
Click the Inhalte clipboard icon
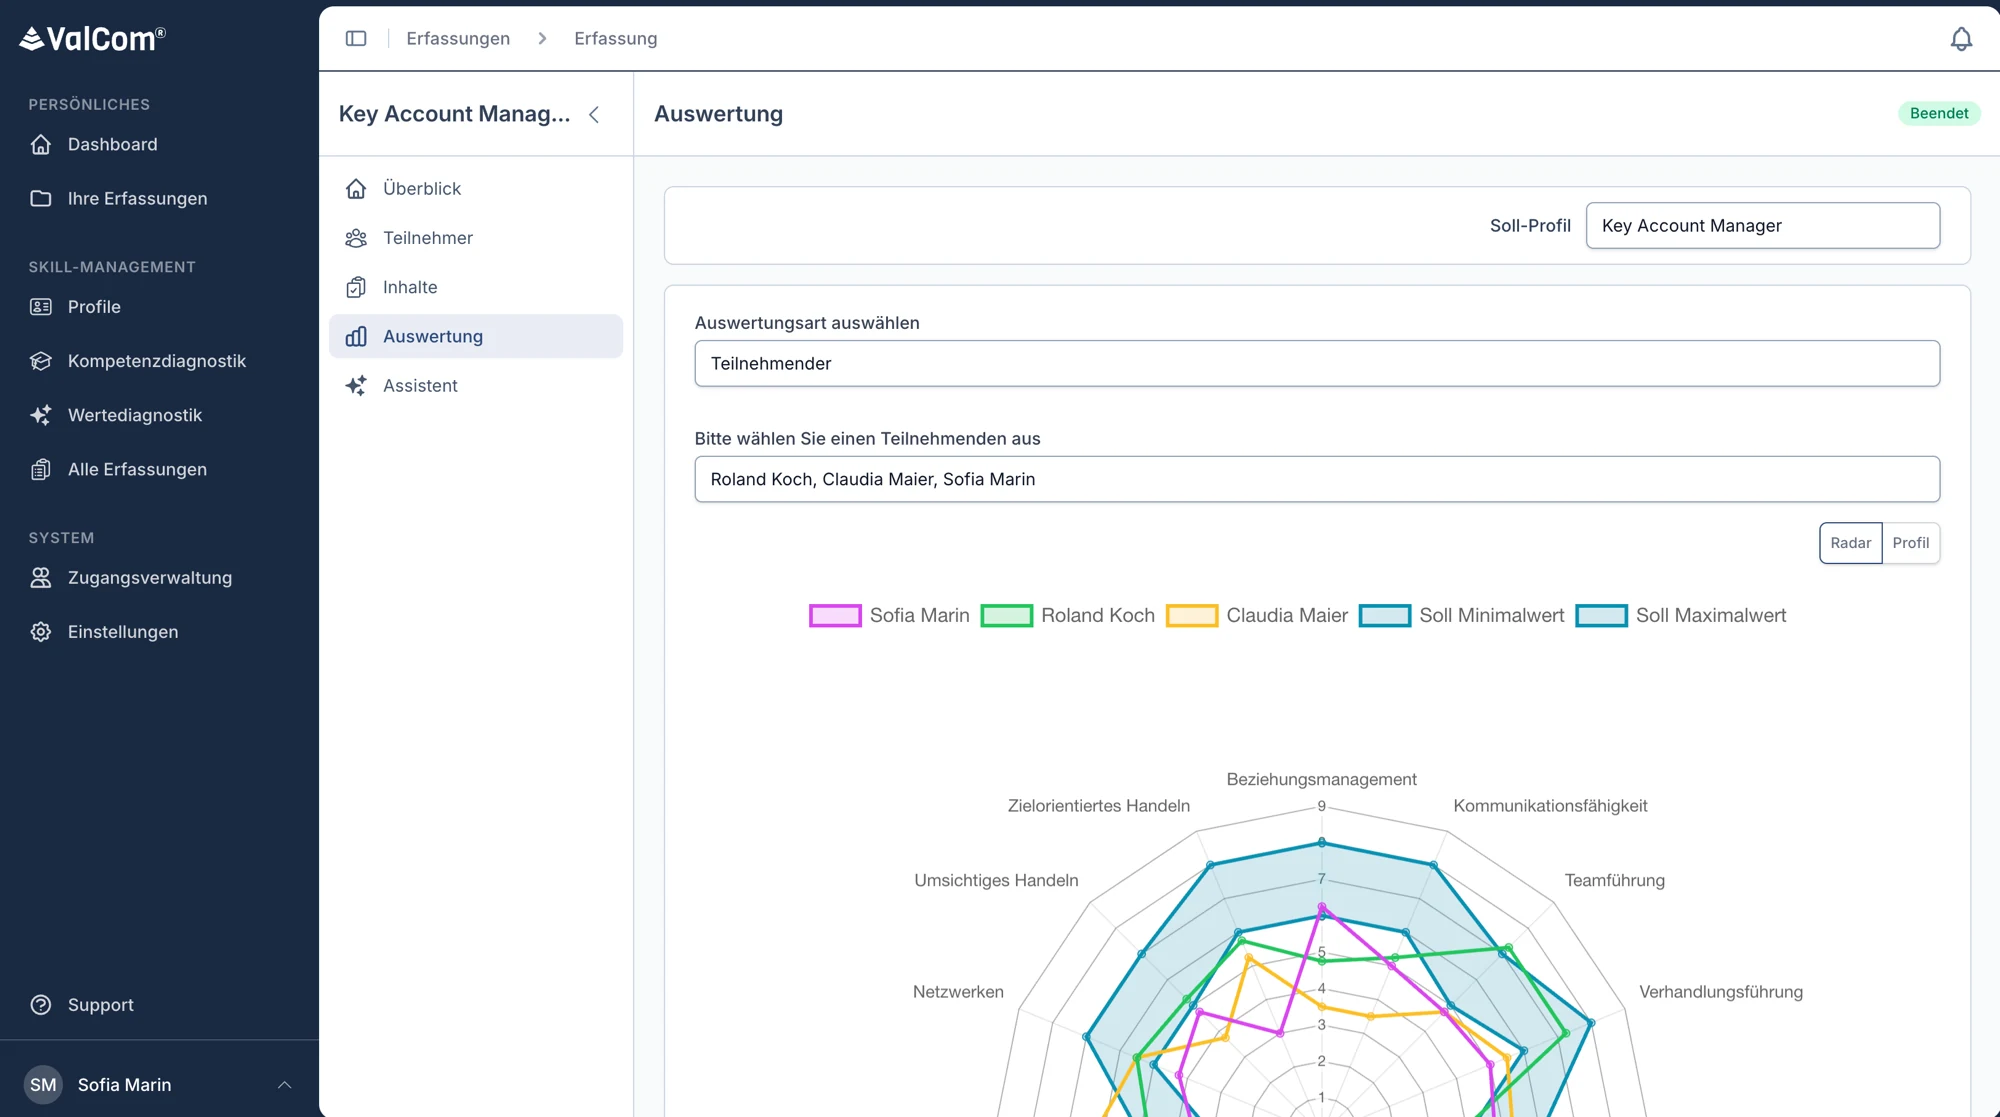356,287
